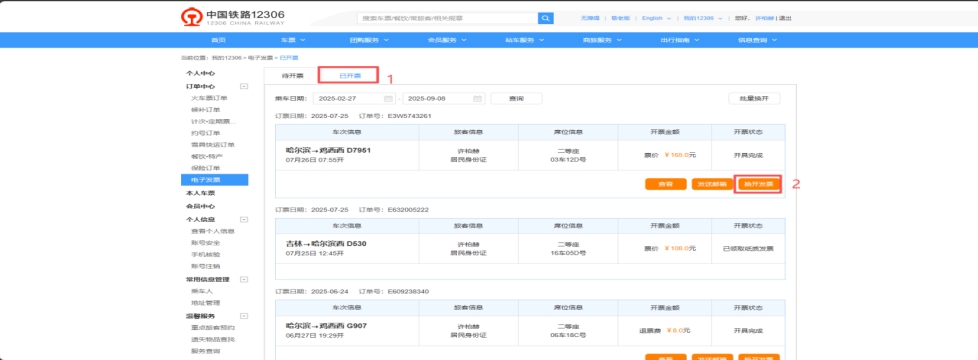This screenshot has width=978, height=360.
Task: Open the 出行指南 navigation dropdown
Action: (680, 40)
